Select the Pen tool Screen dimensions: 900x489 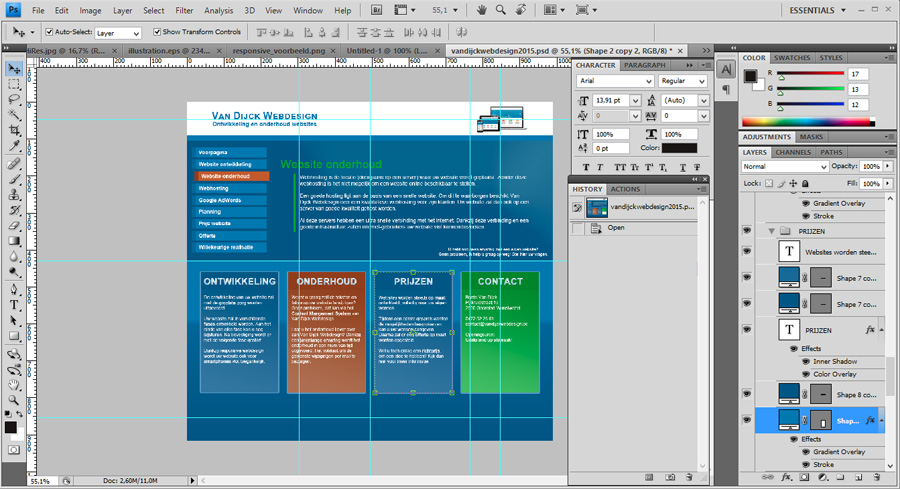pos(14,289)
